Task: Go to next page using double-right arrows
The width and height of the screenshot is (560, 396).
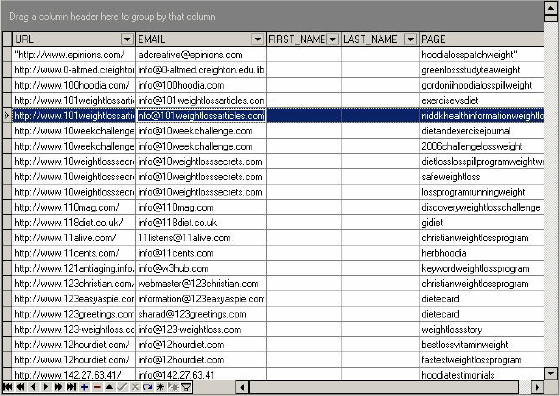Action: point(59,387)
